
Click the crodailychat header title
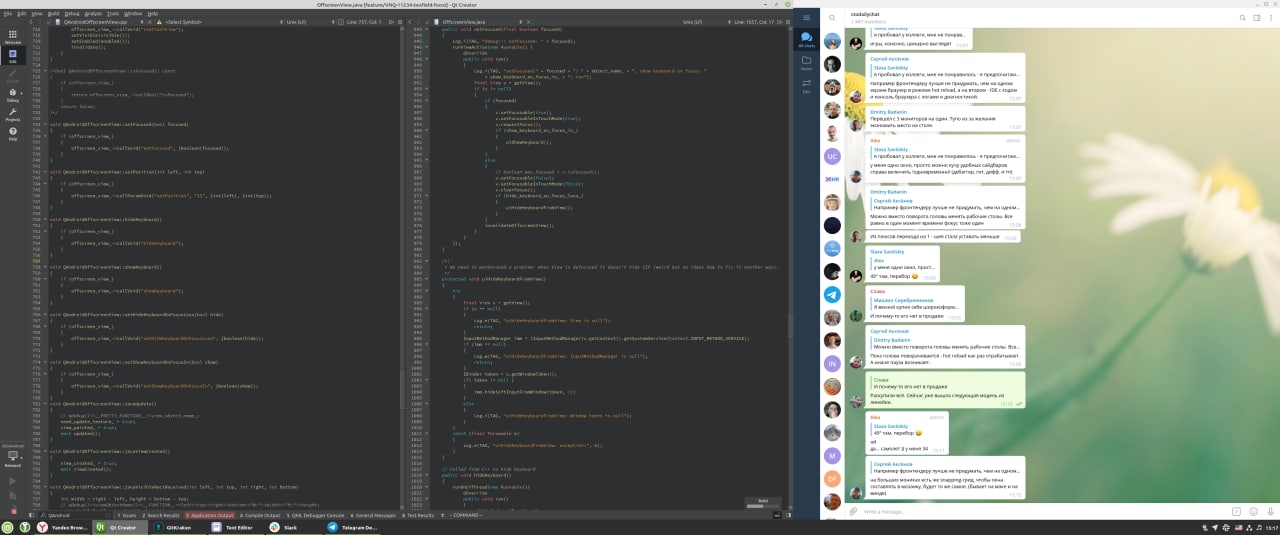863,14
